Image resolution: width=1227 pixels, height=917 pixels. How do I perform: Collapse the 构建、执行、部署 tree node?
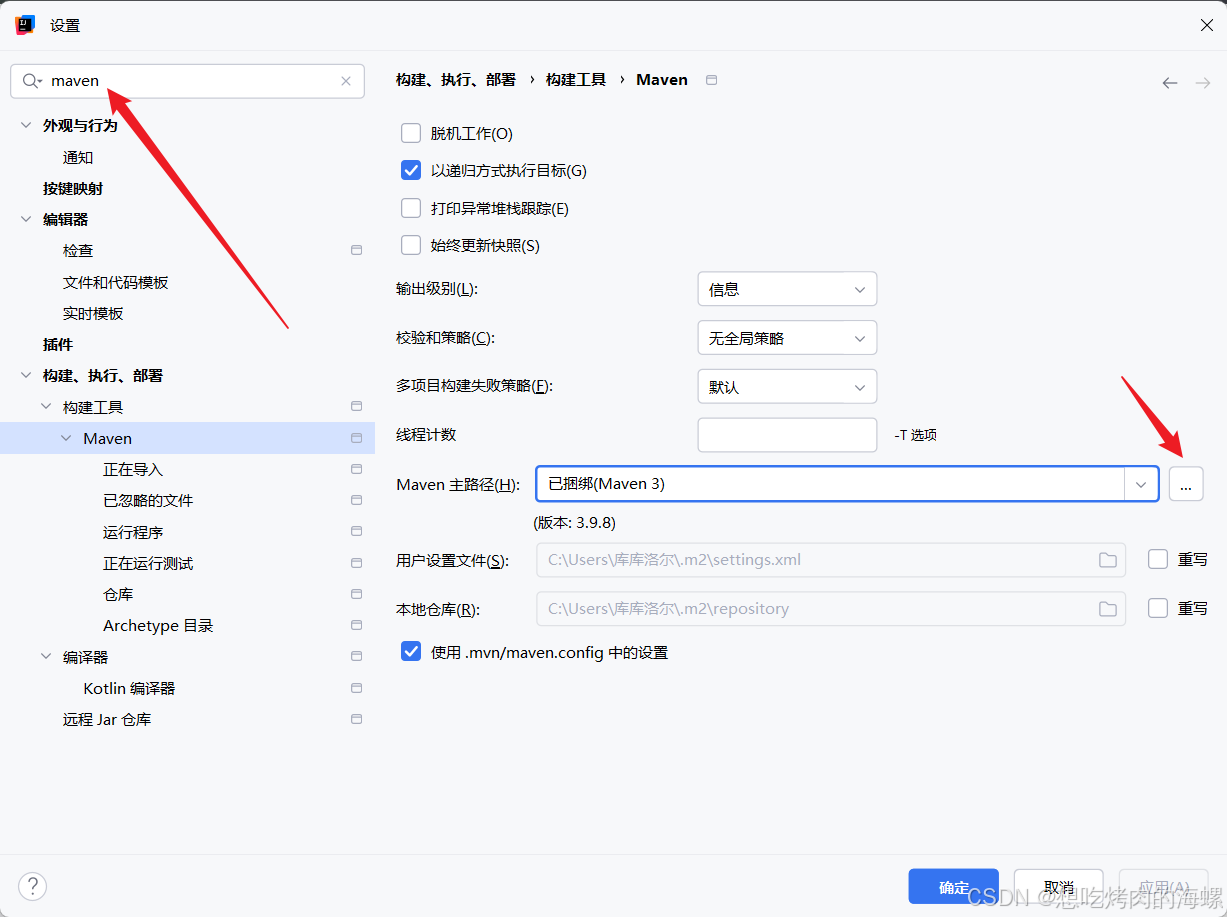pyautogui.click(x=26, y=376)
